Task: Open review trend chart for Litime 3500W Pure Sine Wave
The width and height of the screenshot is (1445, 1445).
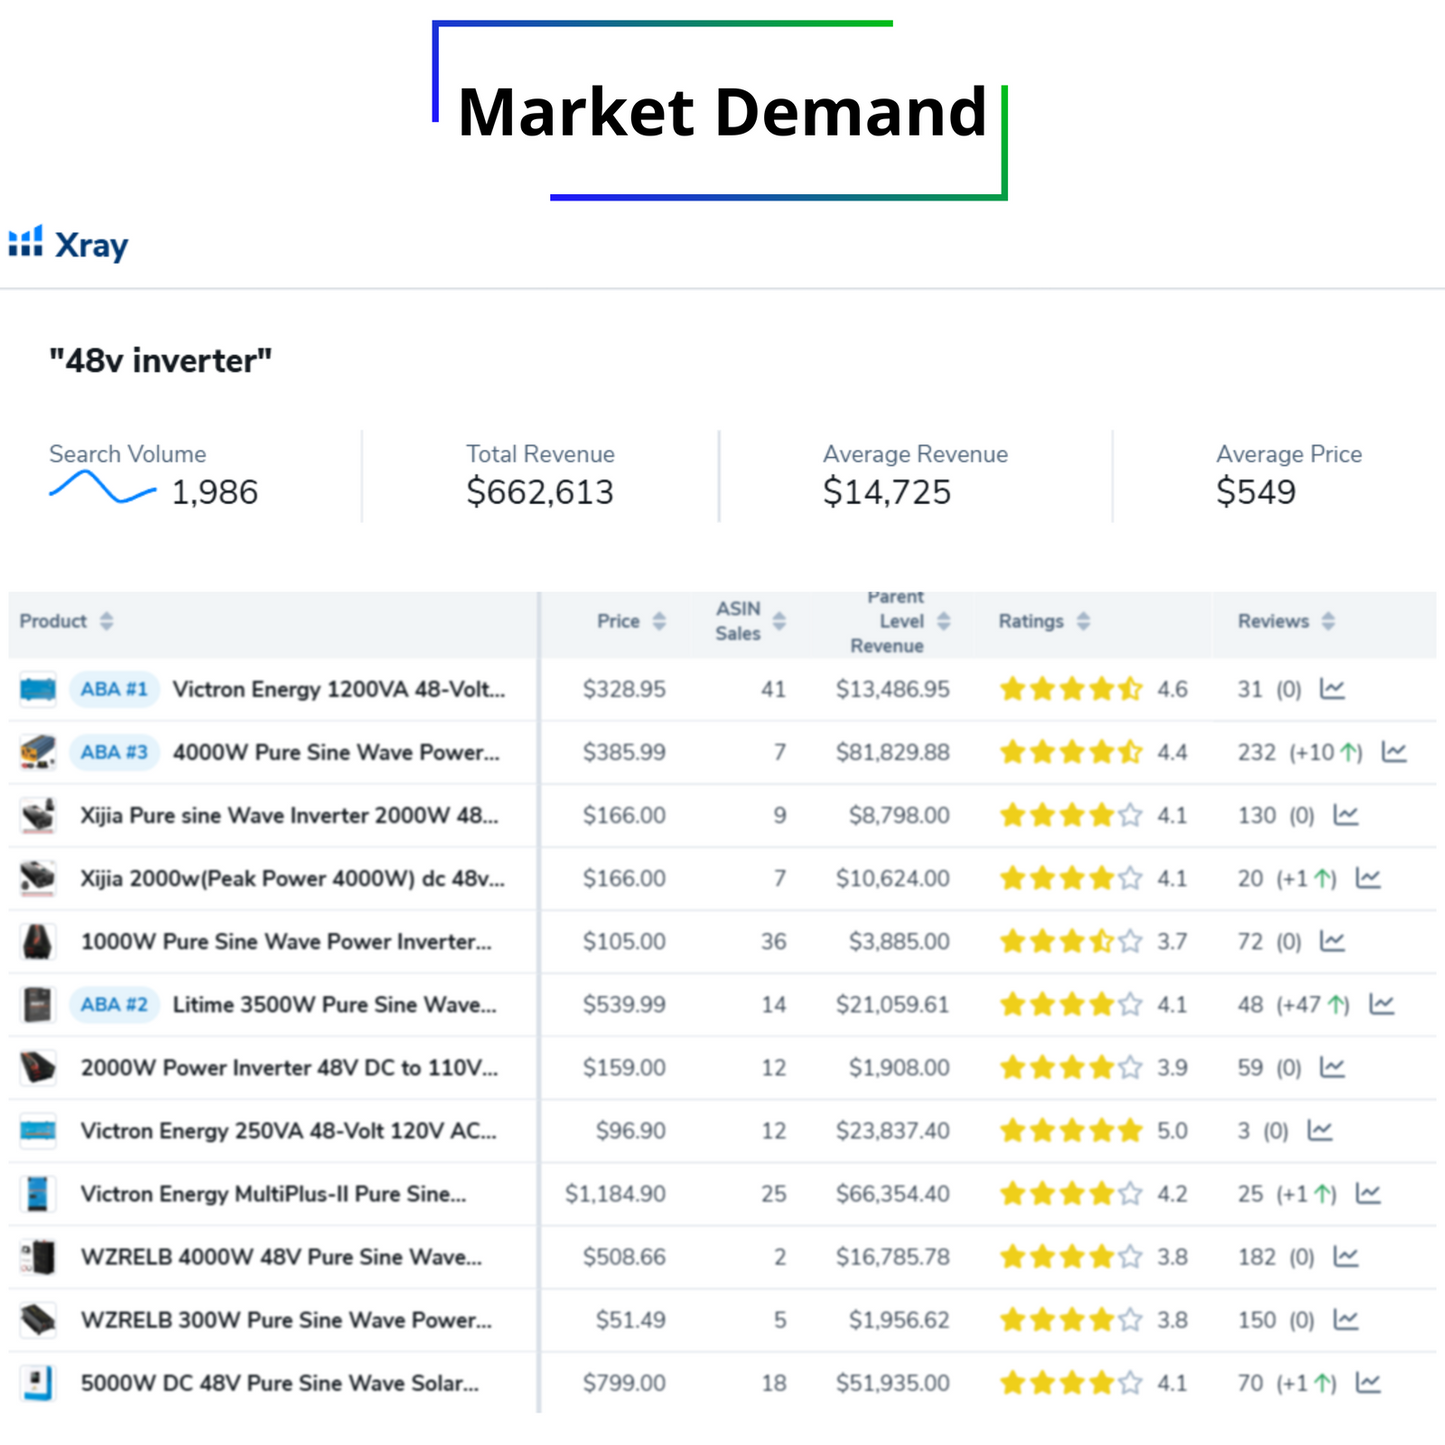Action: [x=1381, y=1004]
